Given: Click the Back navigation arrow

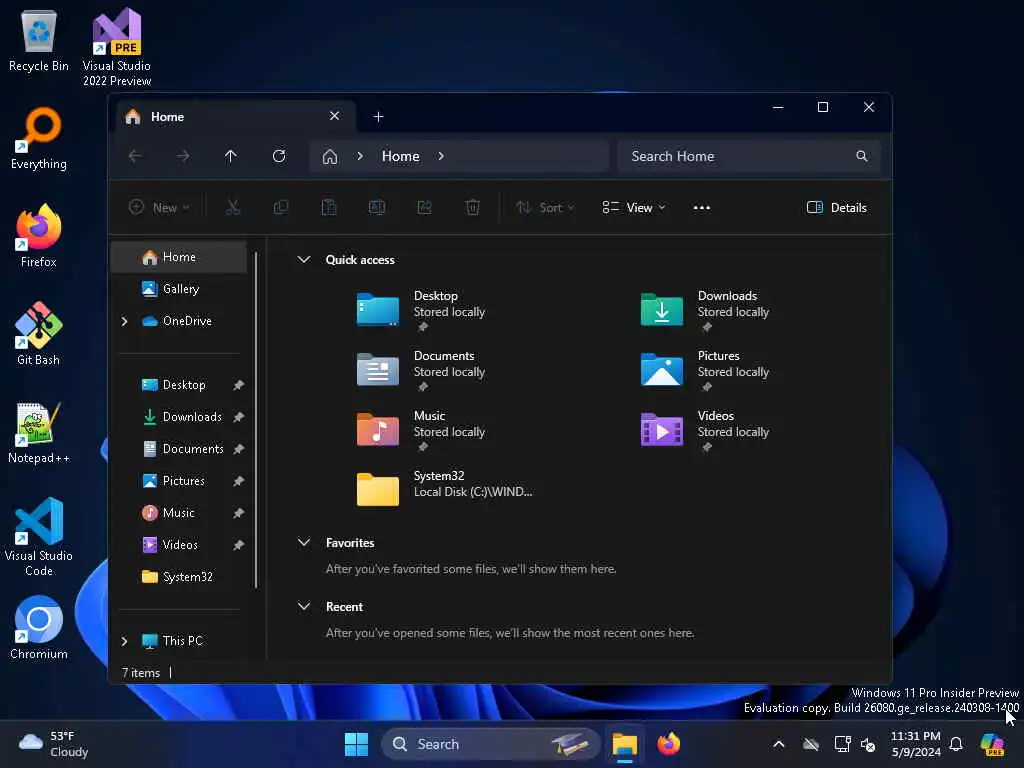Looking at the screenshot, I should pos(135,156).
